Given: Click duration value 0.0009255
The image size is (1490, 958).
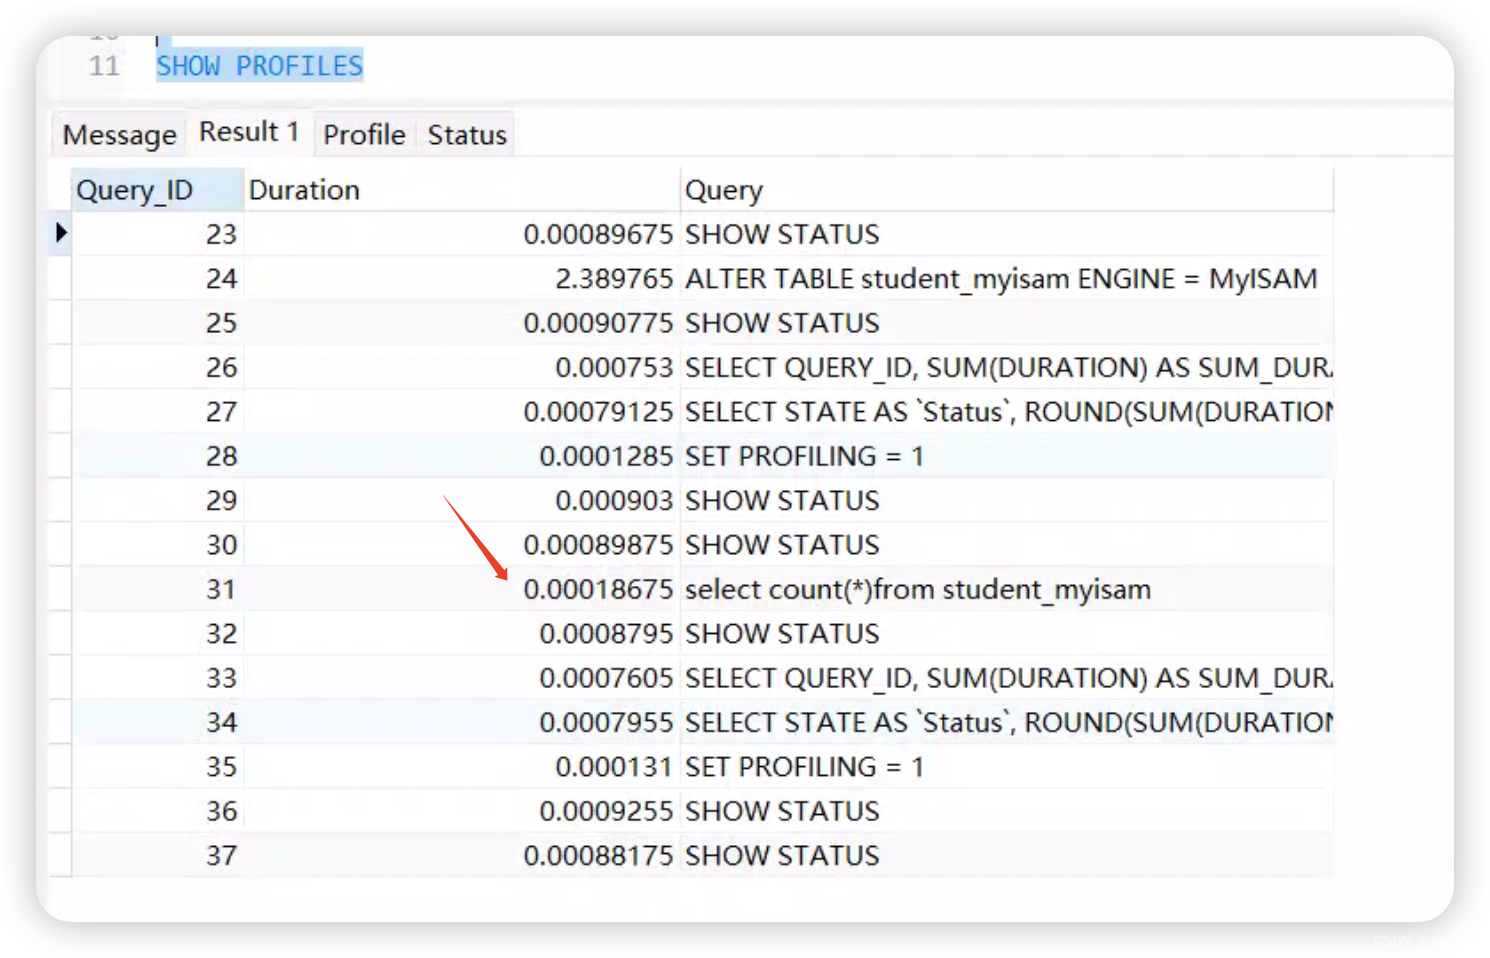Looking at the screenshot, I should [x=606, y=811].
